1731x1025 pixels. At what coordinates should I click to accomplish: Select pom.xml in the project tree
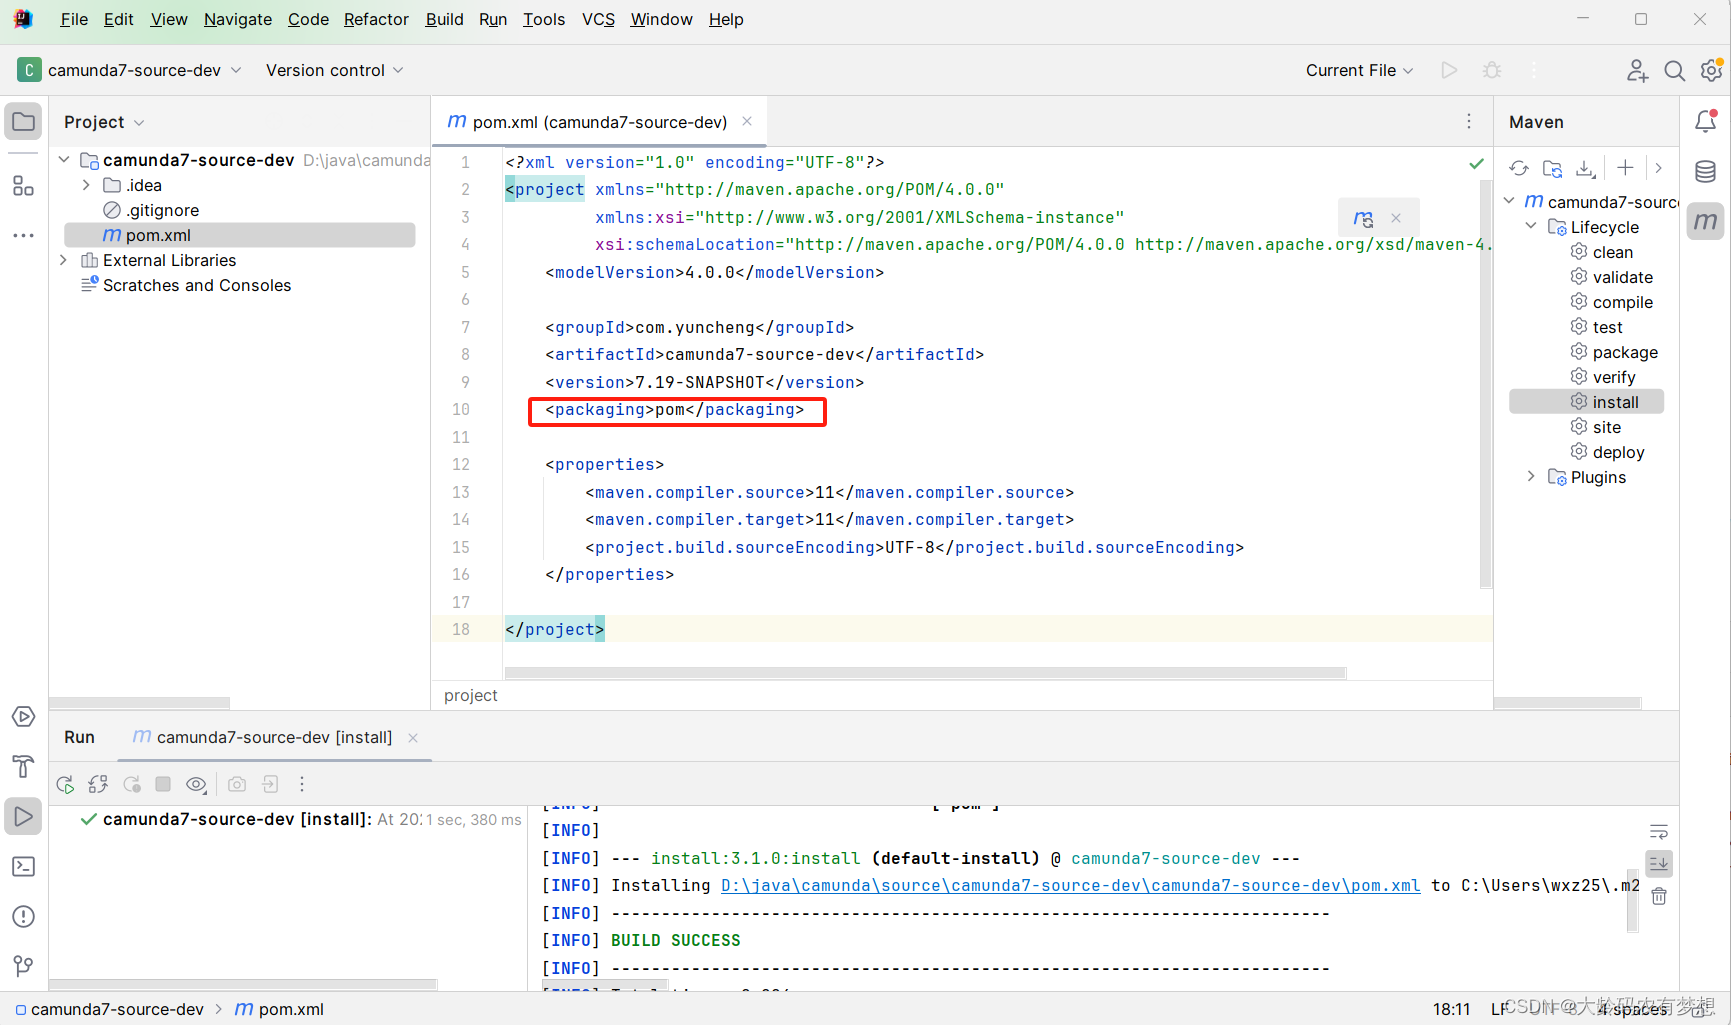pos(240,235)
